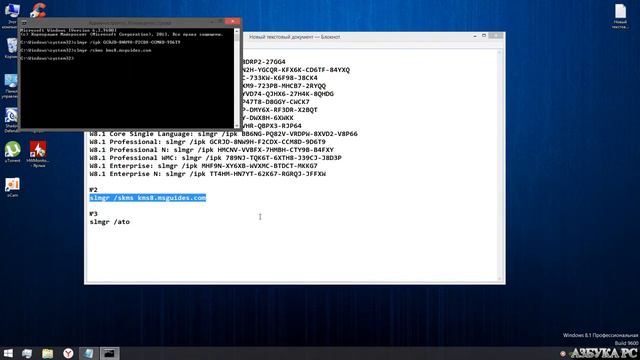This screenshot has height=360, width=640.
Task: Click the 'slmgr /ipk' command line in Command Prompt
Action: (100, 42)
